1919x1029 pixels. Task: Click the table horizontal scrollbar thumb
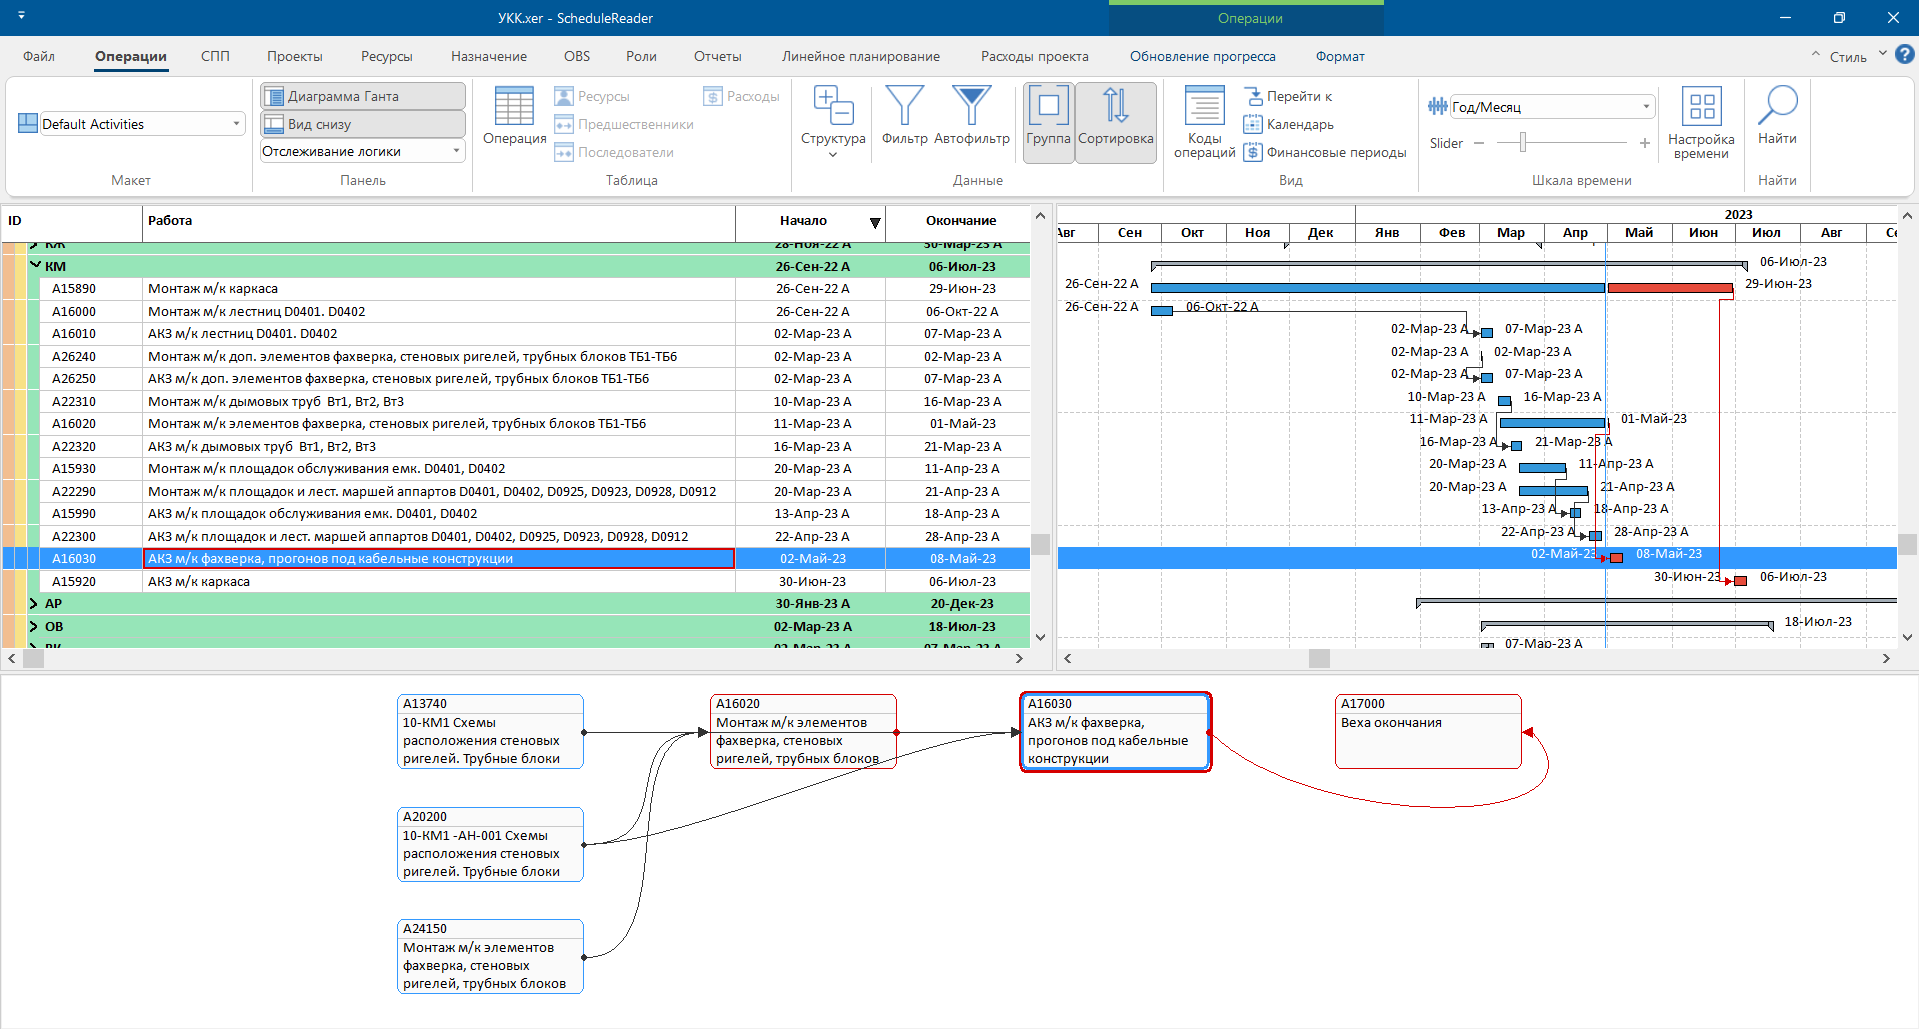(x=33, y=658)
